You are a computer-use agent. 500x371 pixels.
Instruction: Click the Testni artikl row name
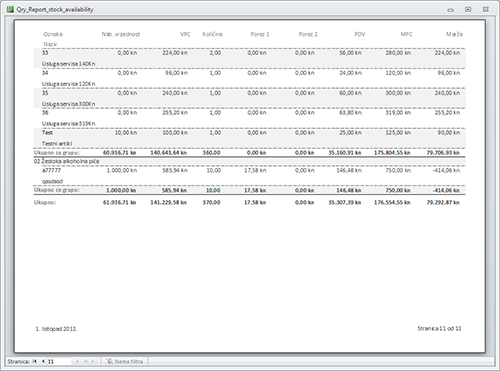(x=57, y=143)
